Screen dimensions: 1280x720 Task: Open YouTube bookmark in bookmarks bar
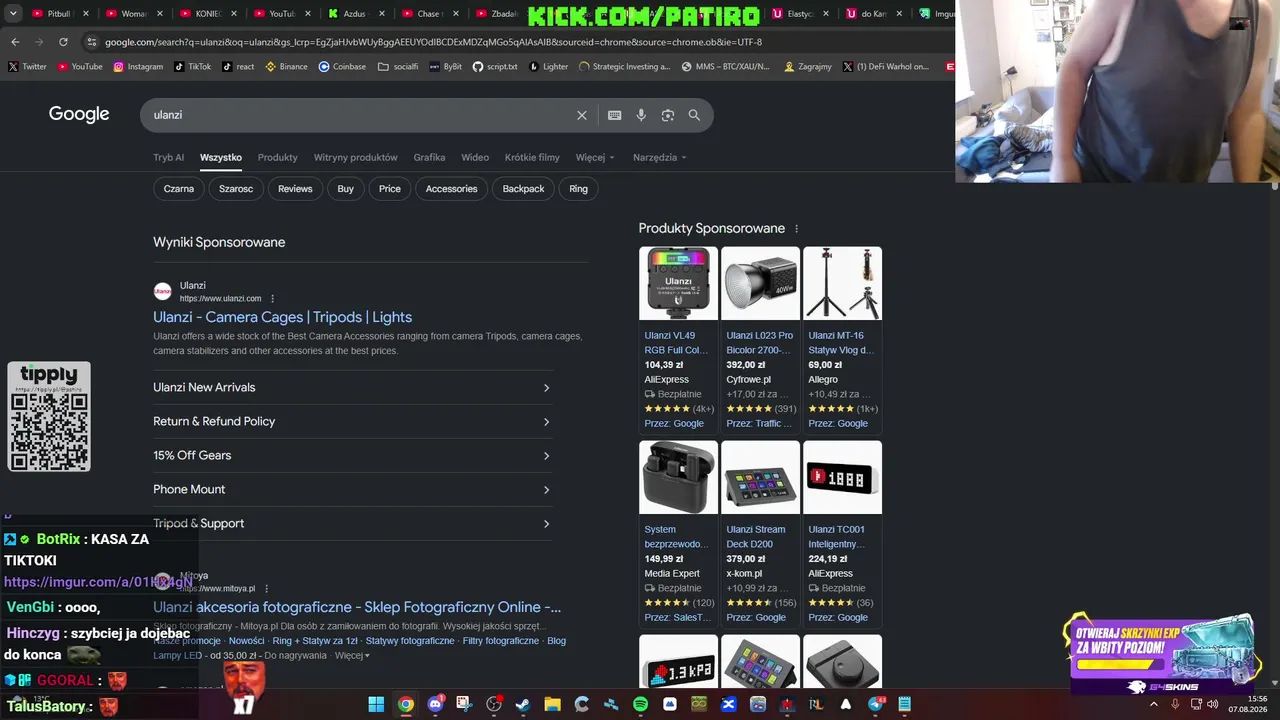80,67
